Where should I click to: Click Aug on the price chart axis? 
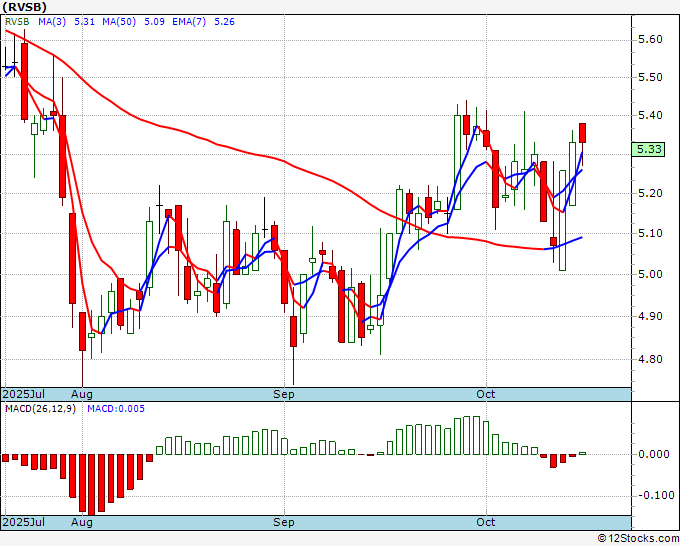pyautogui.click(x=82, y=394)
